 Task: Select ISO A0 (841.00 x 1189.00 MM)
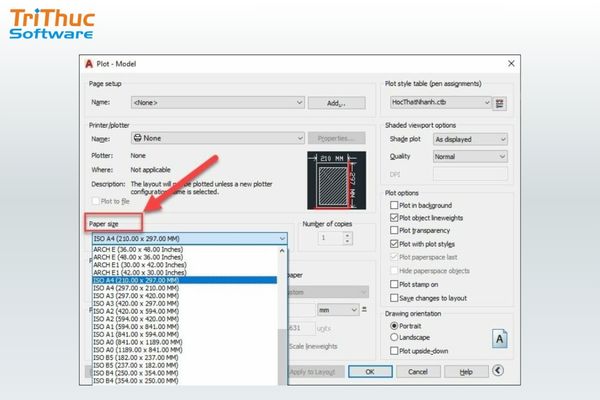point(185,342)
